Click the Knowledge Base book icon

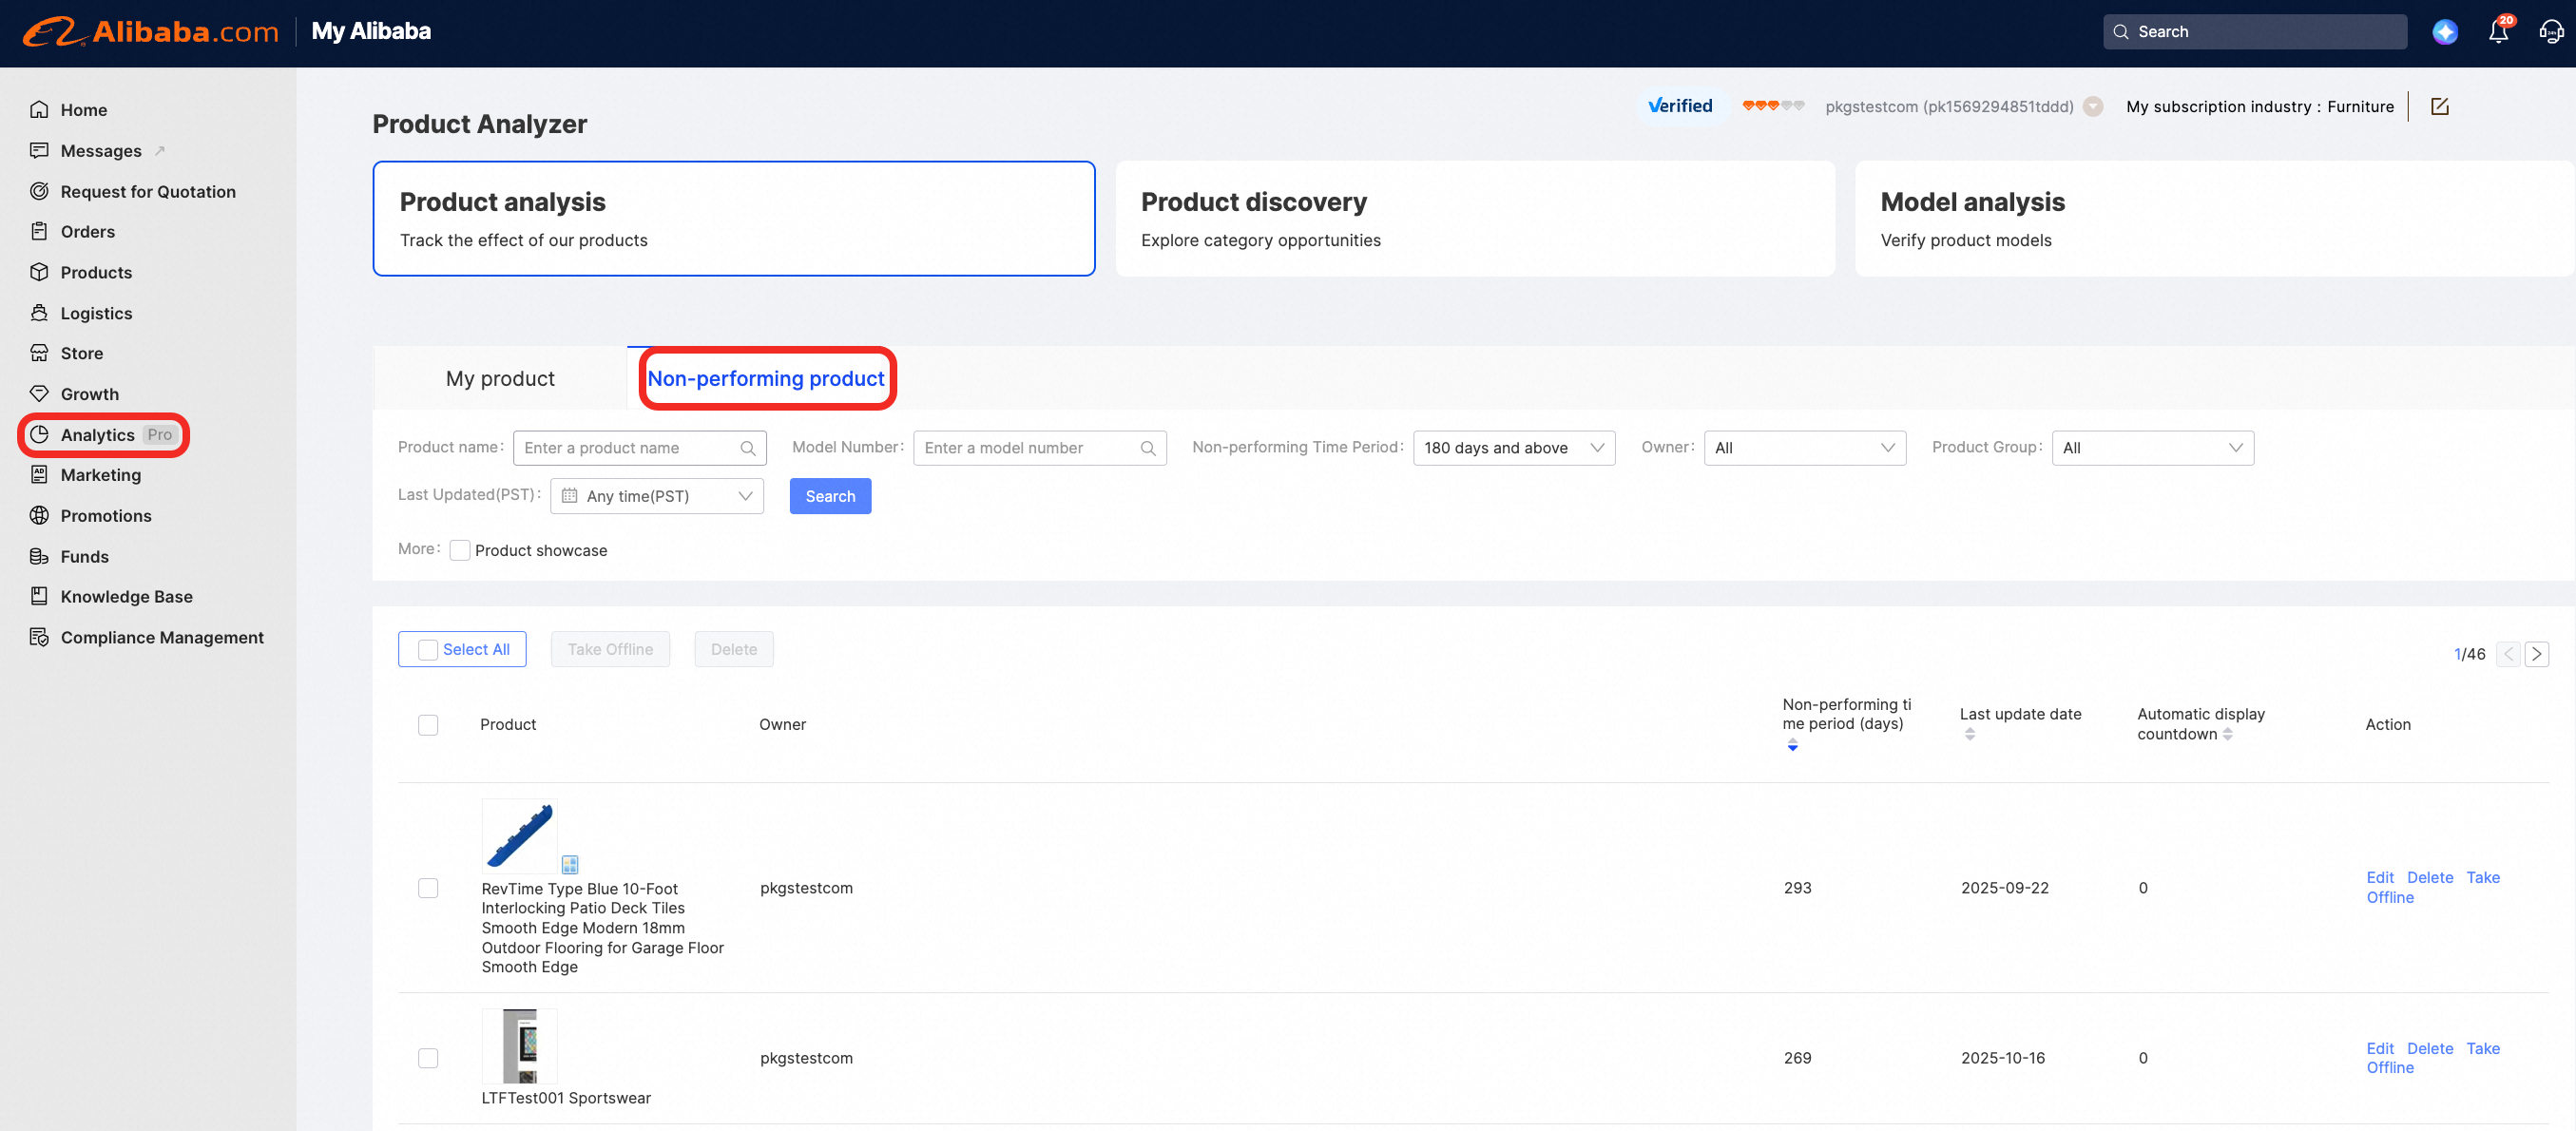tap(39, 596)
